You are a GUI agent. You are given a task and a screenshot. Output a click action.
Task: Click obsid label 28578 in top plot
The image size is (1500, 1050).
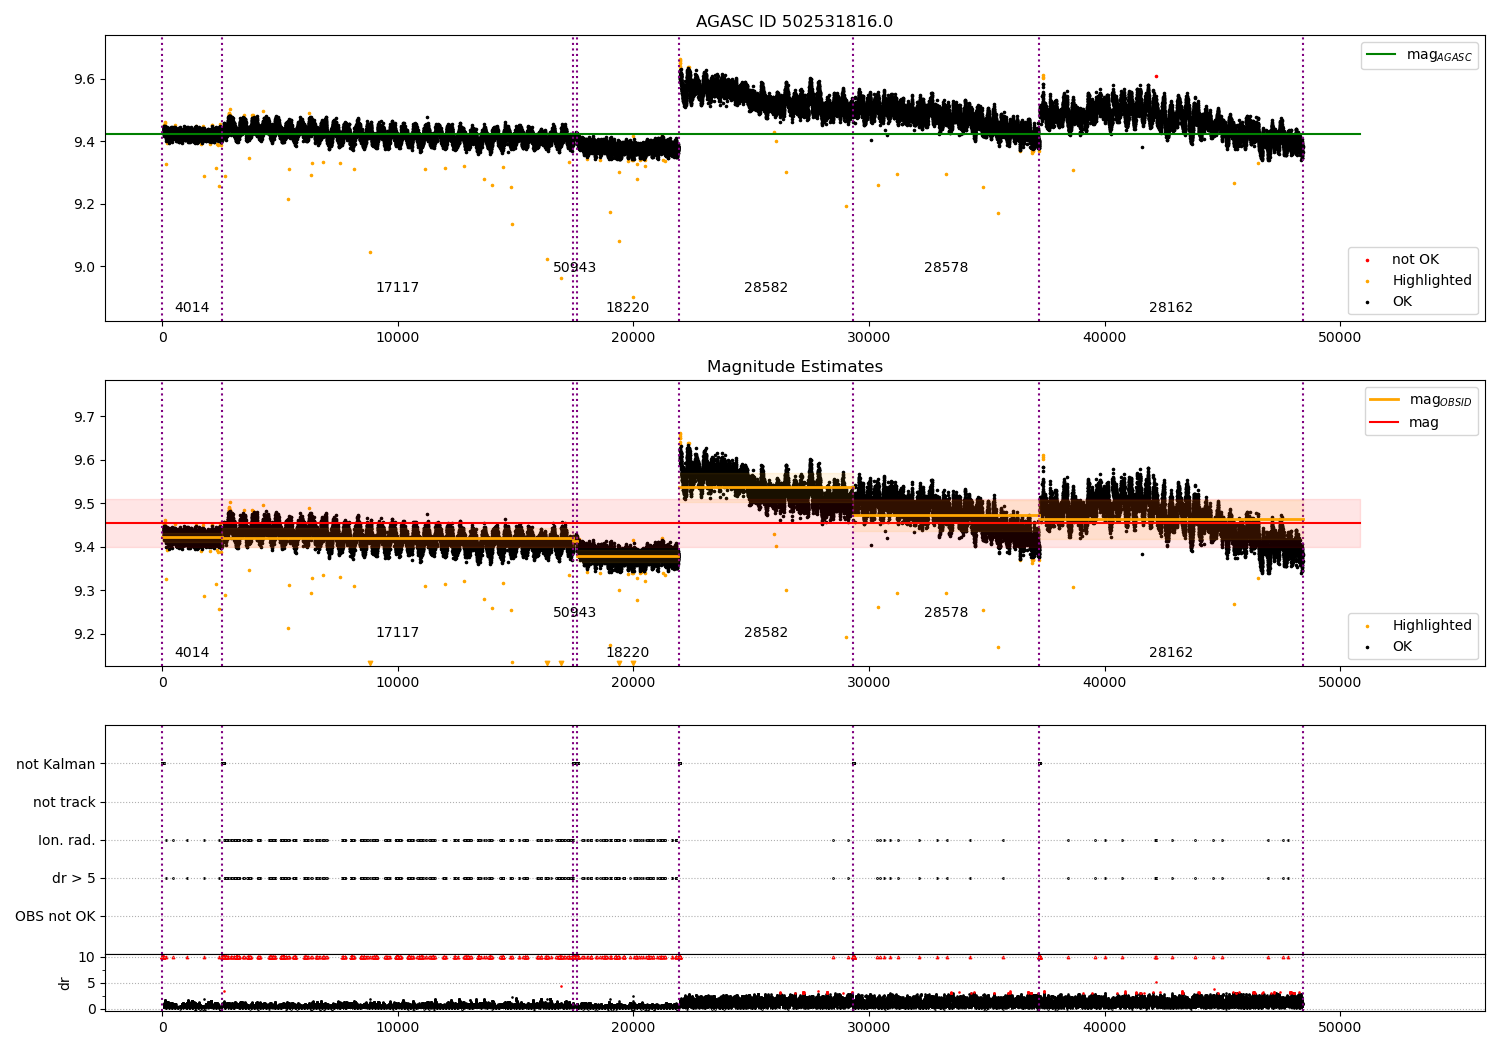[x=946, y=268]
